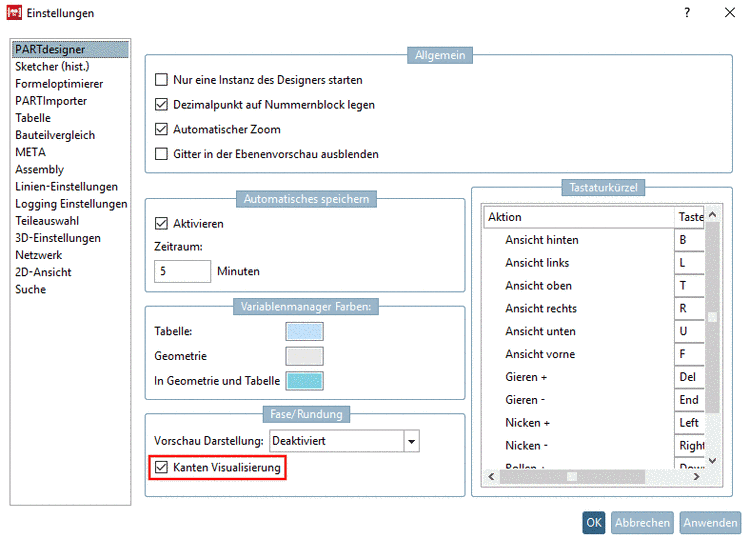This screenshot has height=539, width=750.
Task: Click left arrow of horizontal scrollbar
Action: 491,476
